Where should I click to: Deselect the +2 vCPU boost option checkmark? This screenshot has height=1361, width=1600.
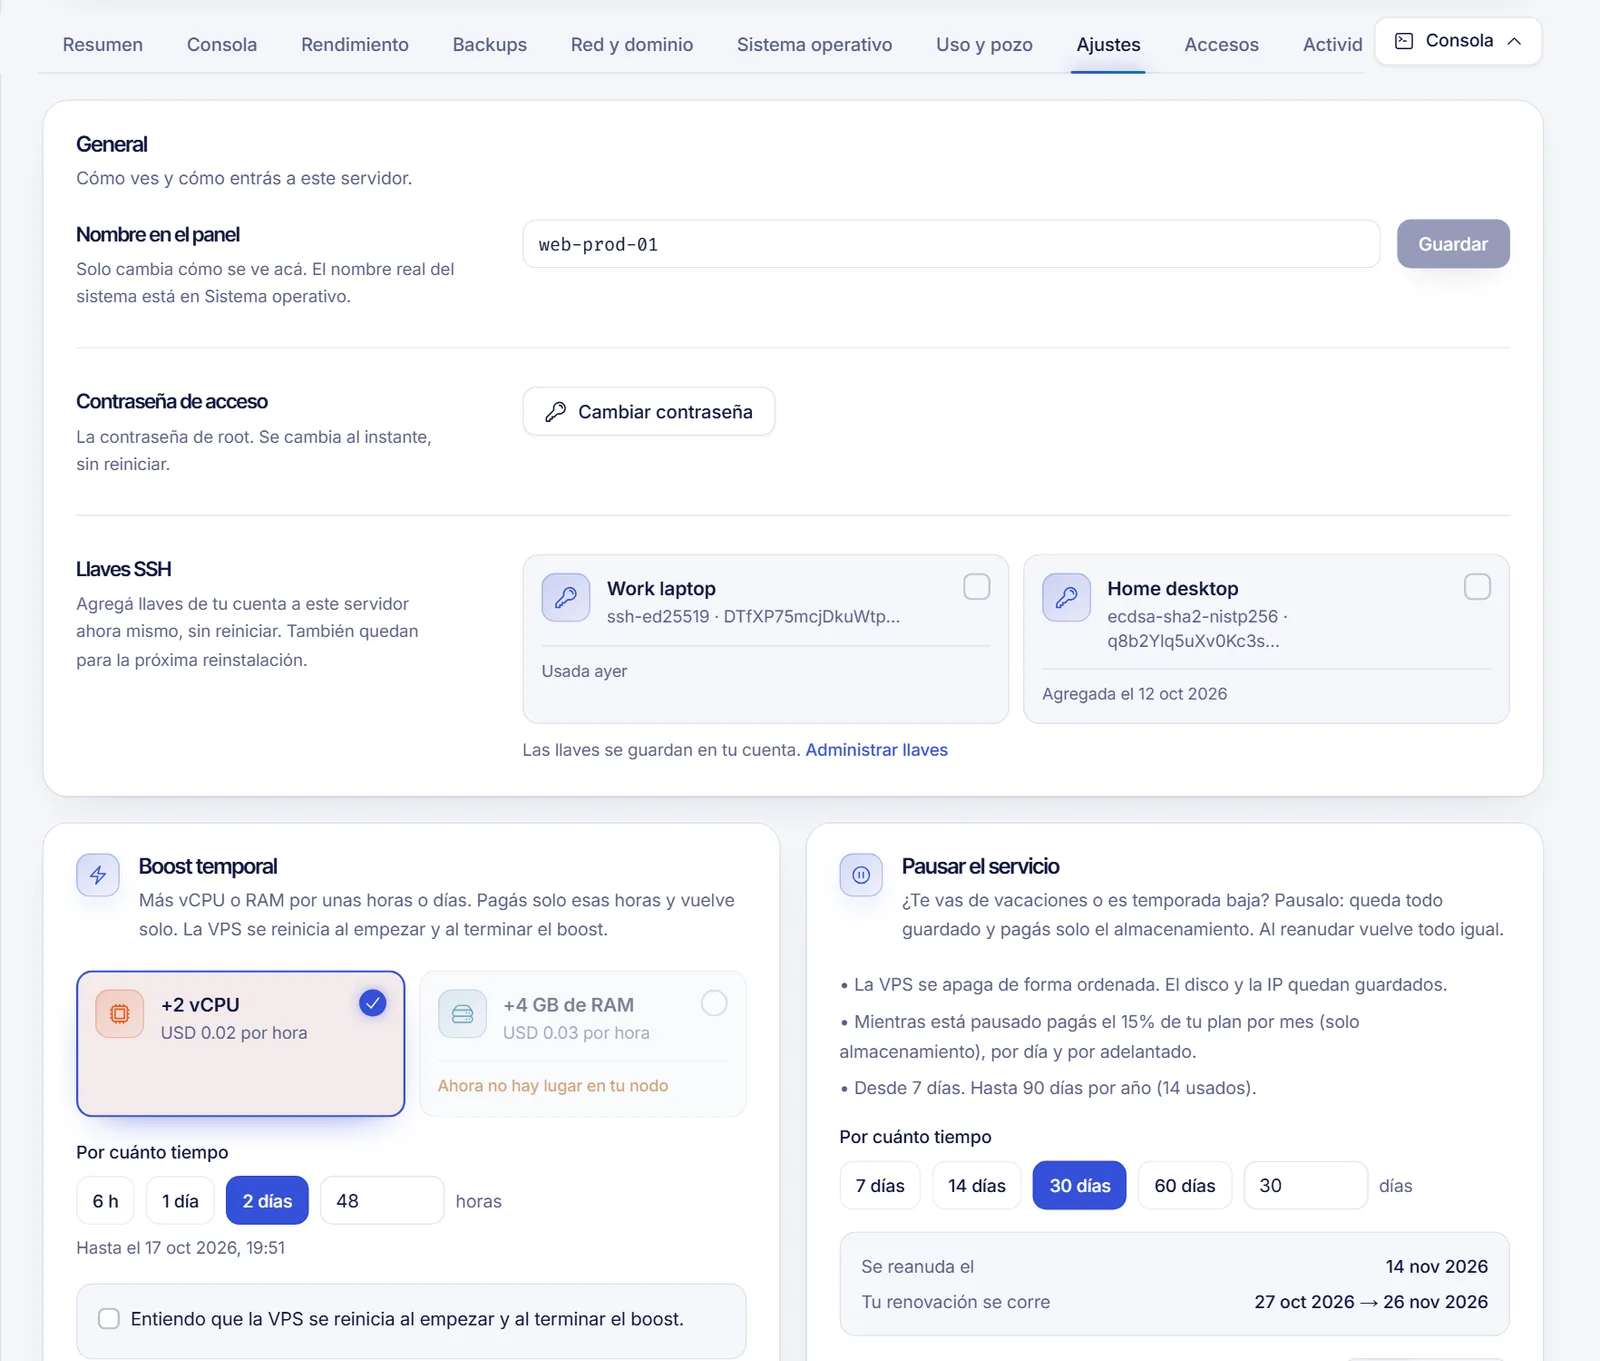[x=373, y=1003]
